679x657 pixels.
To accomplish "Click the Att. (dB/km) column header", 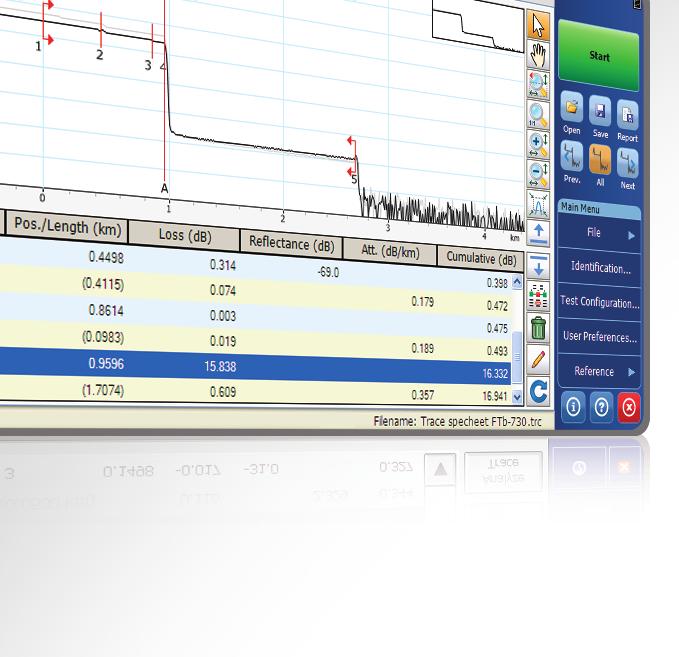I will point(390,251).
